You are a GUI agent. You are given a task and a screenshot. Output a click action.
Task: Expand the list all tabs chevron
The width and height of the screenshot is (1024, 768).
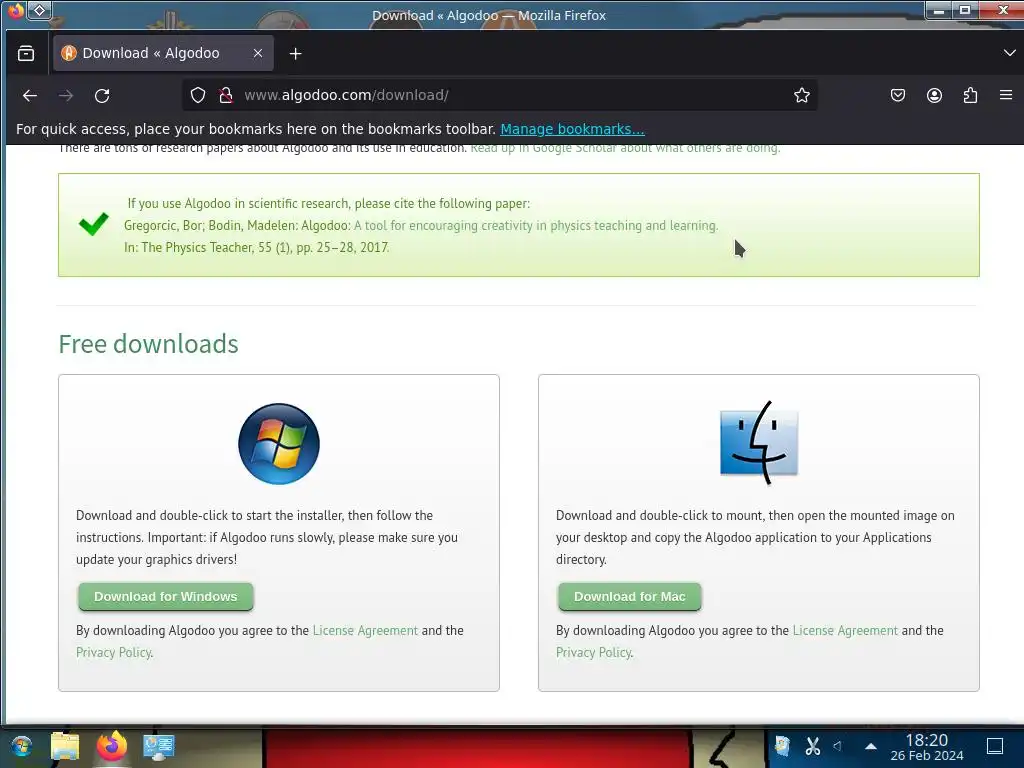tap(1009, 53)
